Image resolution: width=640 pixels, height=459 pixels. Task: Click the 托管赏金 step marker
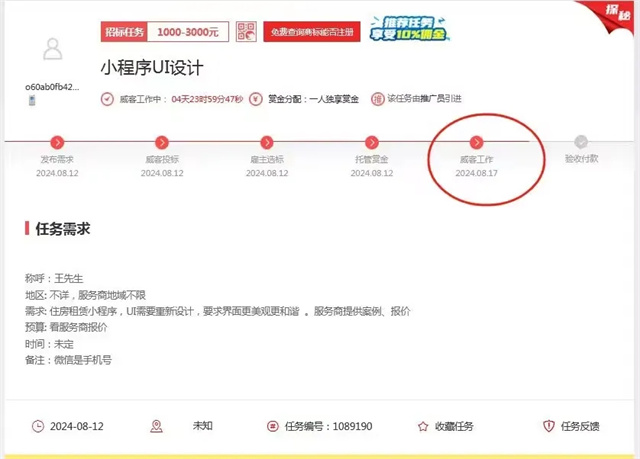pos(372,142)
